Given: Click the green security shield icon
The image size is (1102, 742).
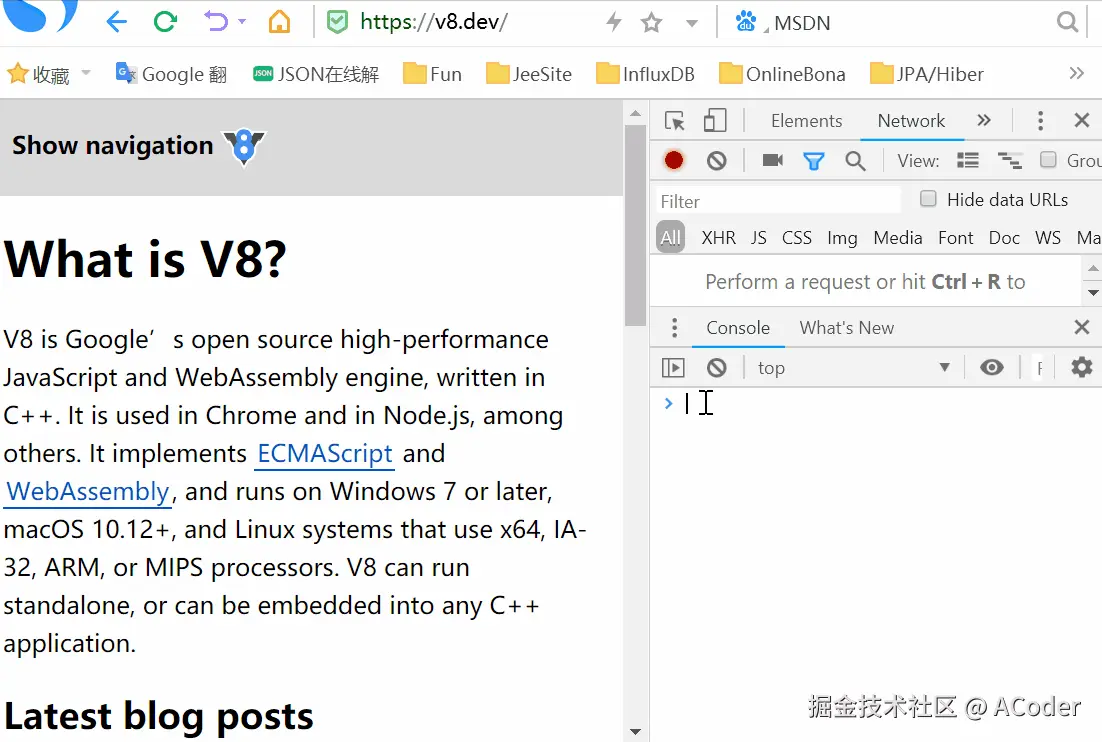Looking at the screenshot, I should (337, 22).
